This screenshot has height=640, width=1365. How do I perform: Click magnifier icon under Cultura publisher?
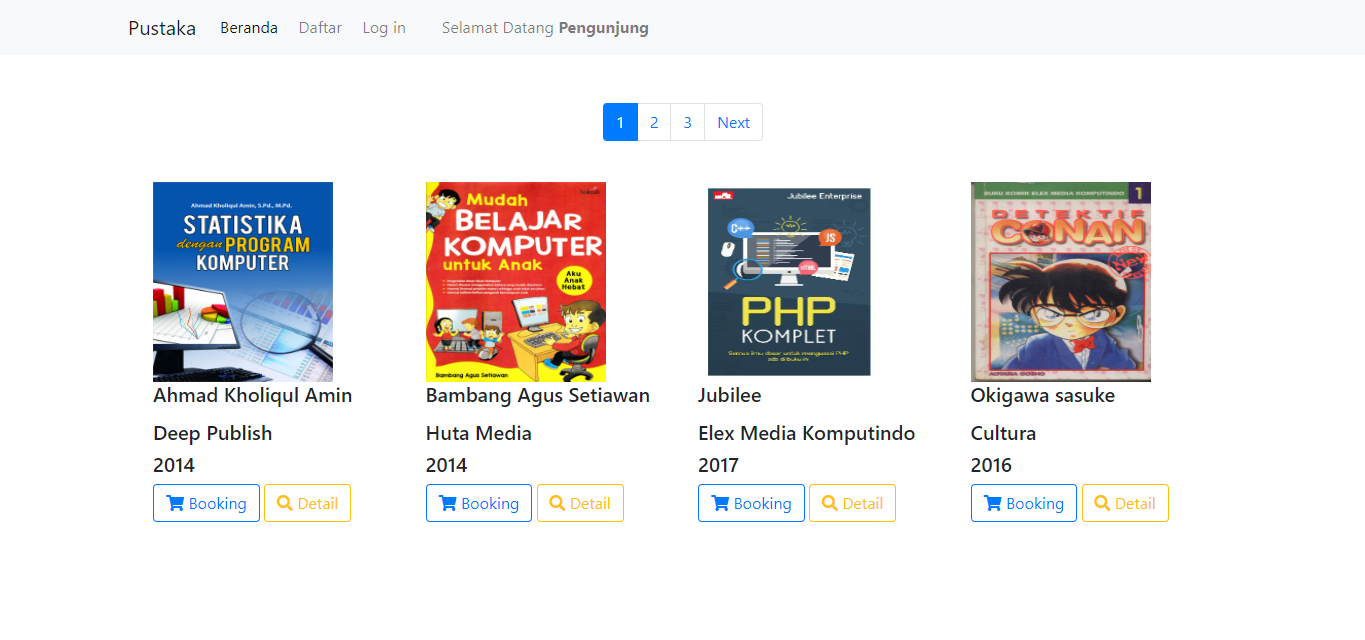1103,504
